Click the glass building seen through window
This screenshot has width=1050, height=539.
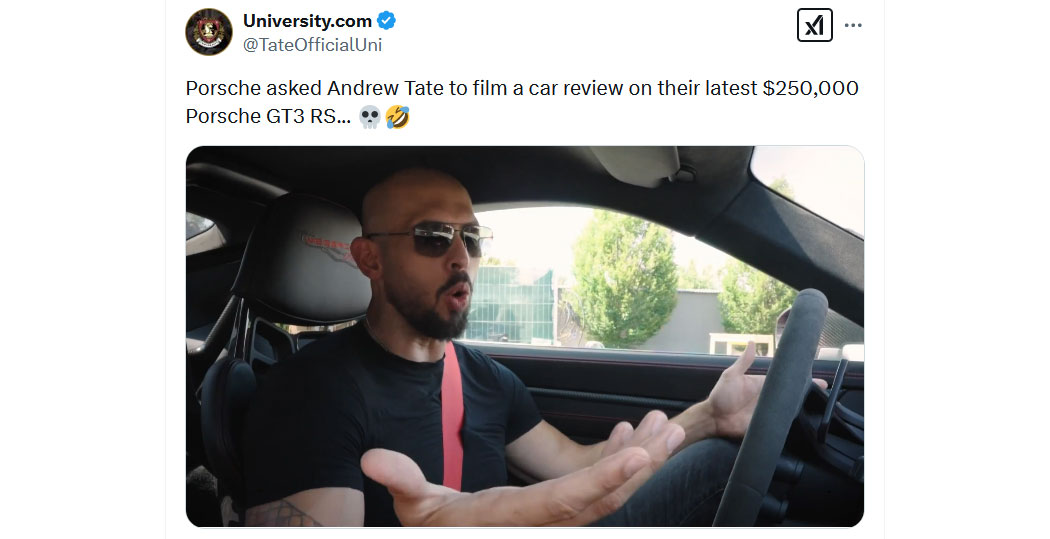[x=512, y=305]
